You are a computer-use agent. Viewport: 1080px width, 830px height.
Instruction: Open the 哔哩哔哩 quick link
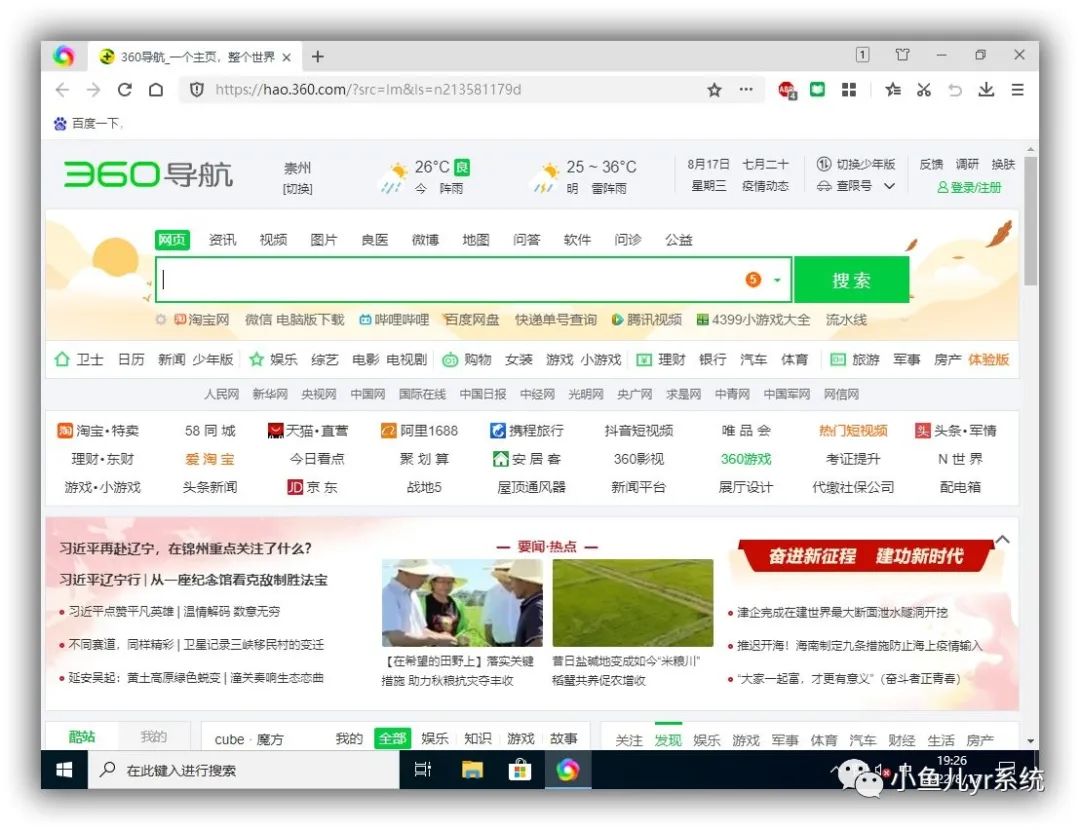394,320
